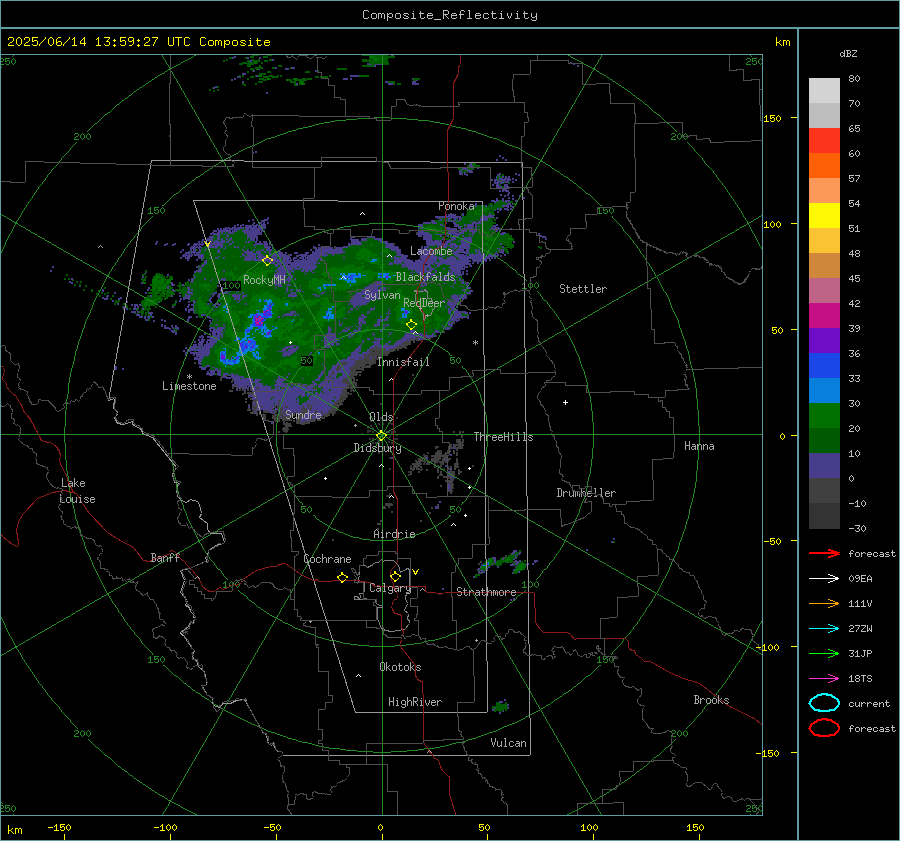
Task: Click the ThreeHills label
Action: pos(503,437)
